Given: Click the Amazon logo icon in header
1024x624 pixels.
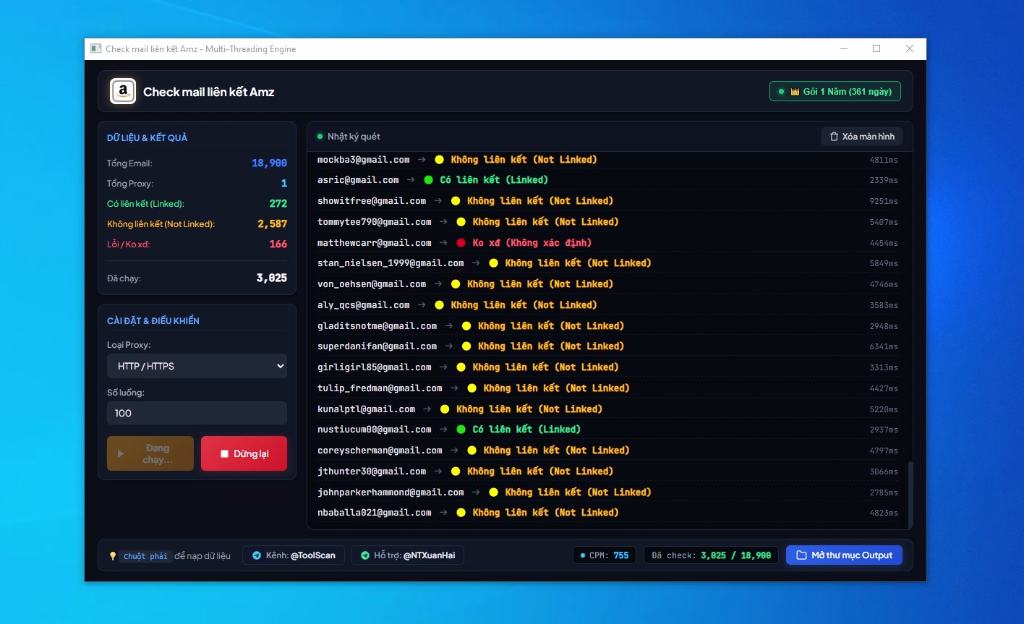Looking at the screenshot, I should (123, 91).
